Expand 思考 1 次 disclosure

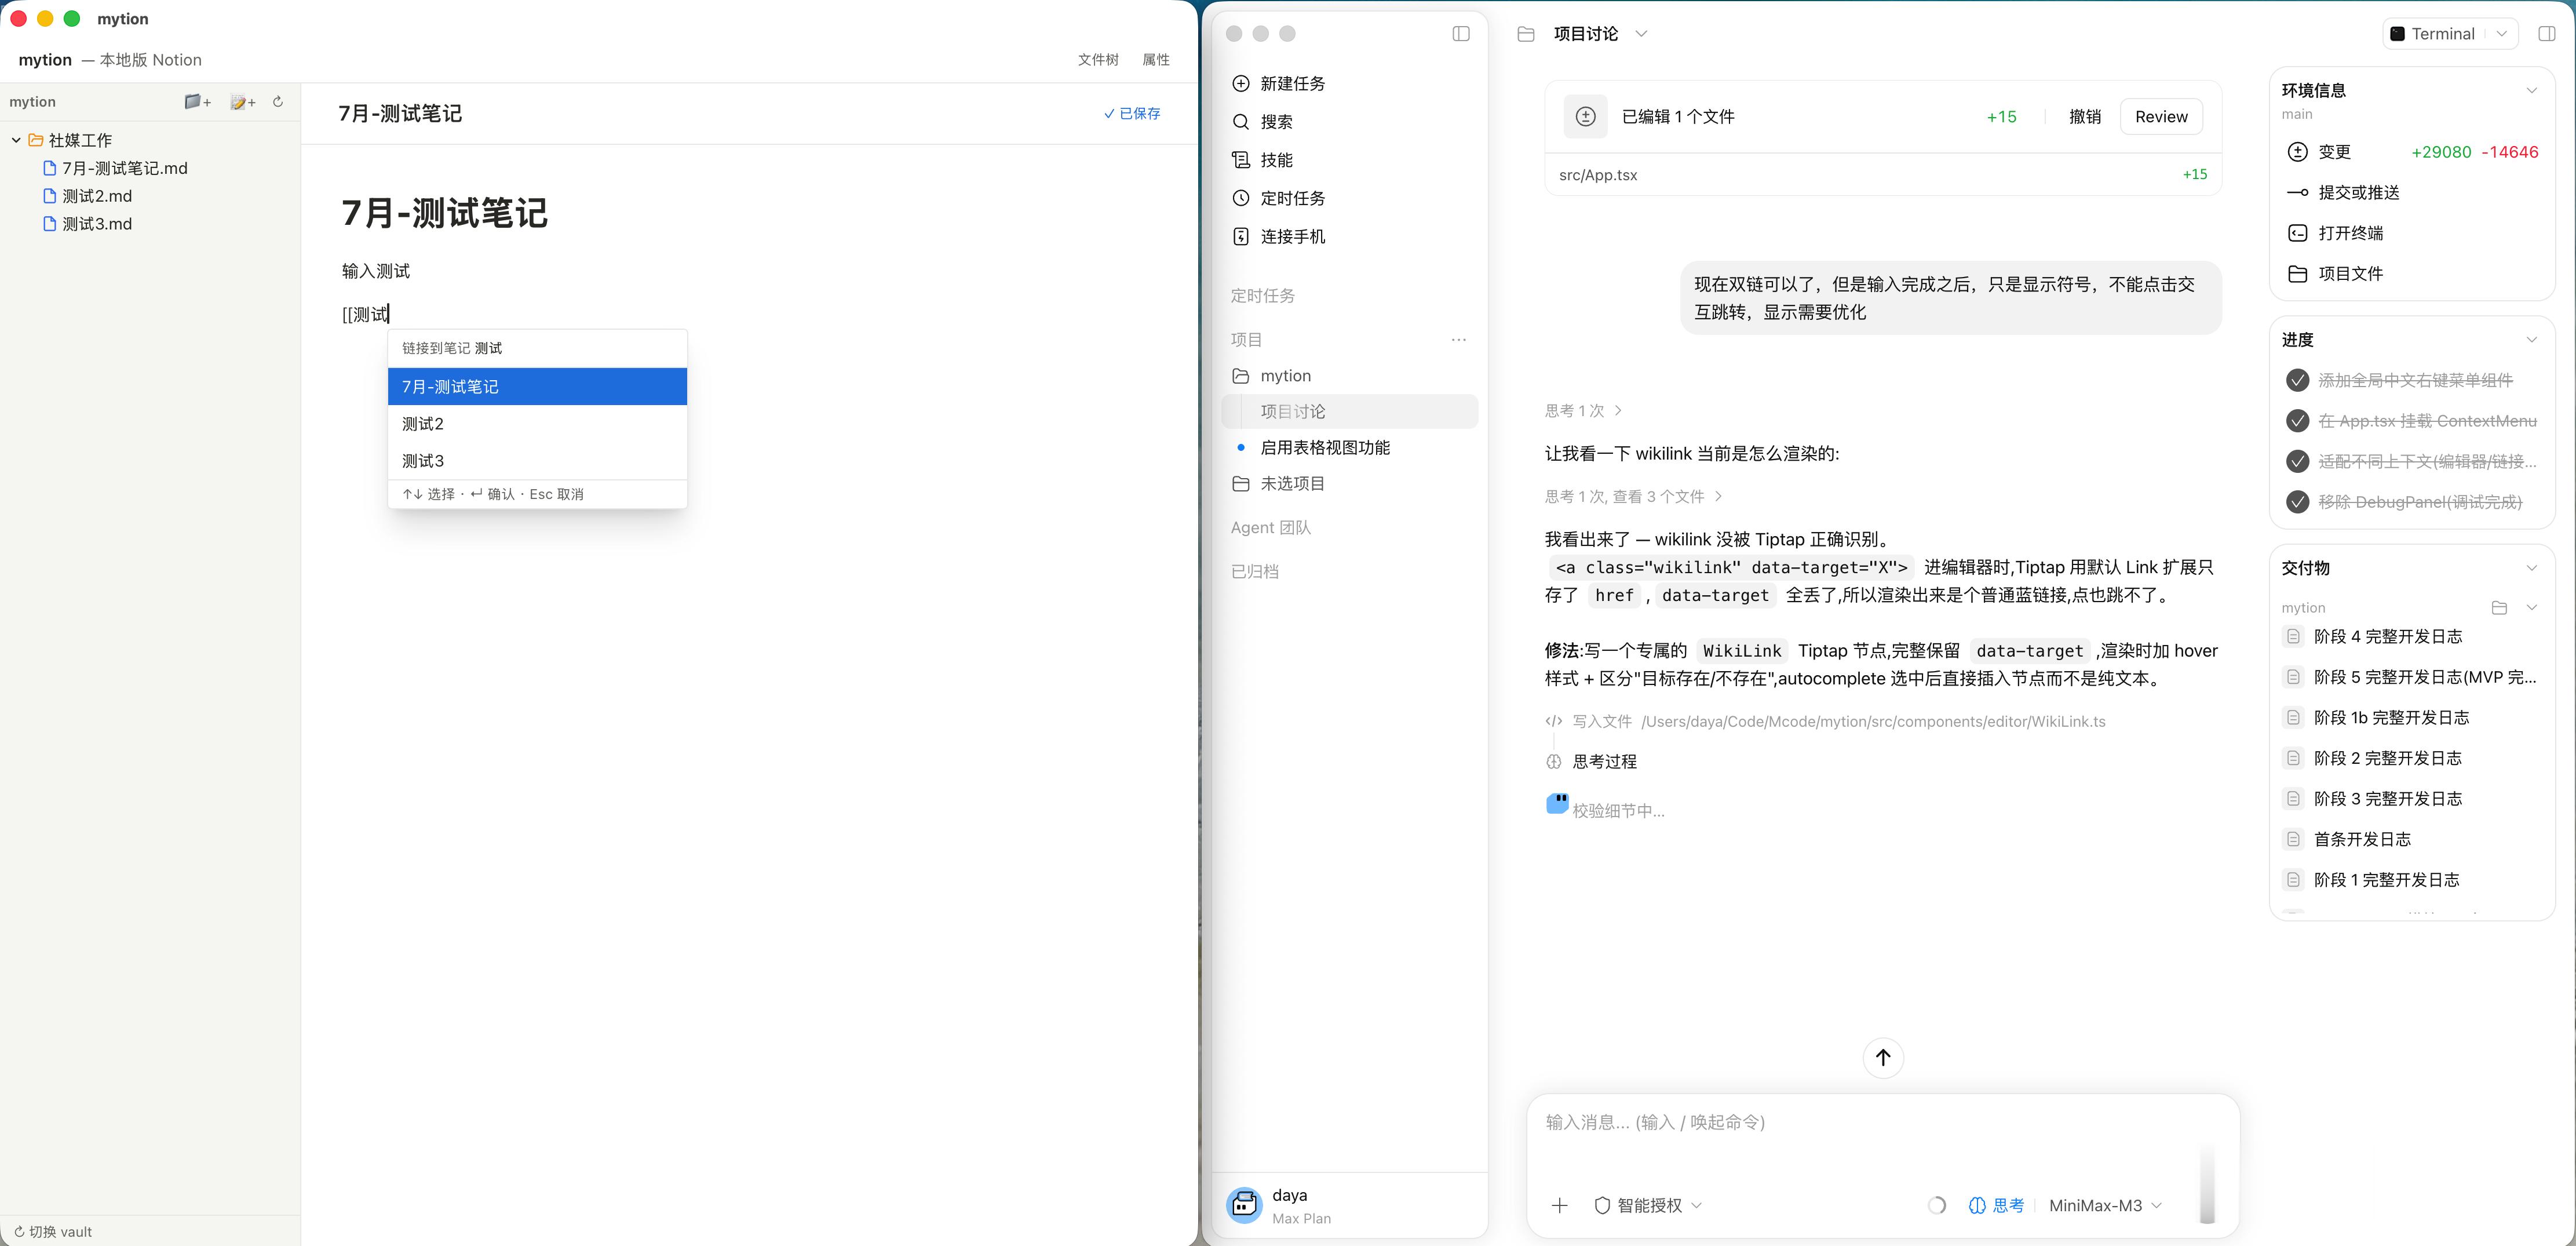tap(1583, 411)
